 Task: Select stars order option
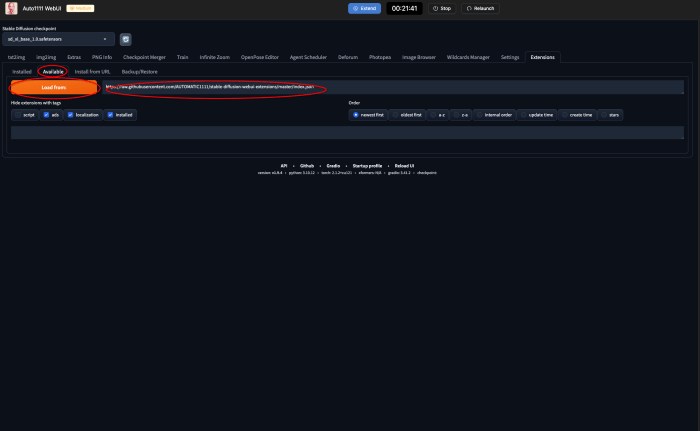click(610, 115)
